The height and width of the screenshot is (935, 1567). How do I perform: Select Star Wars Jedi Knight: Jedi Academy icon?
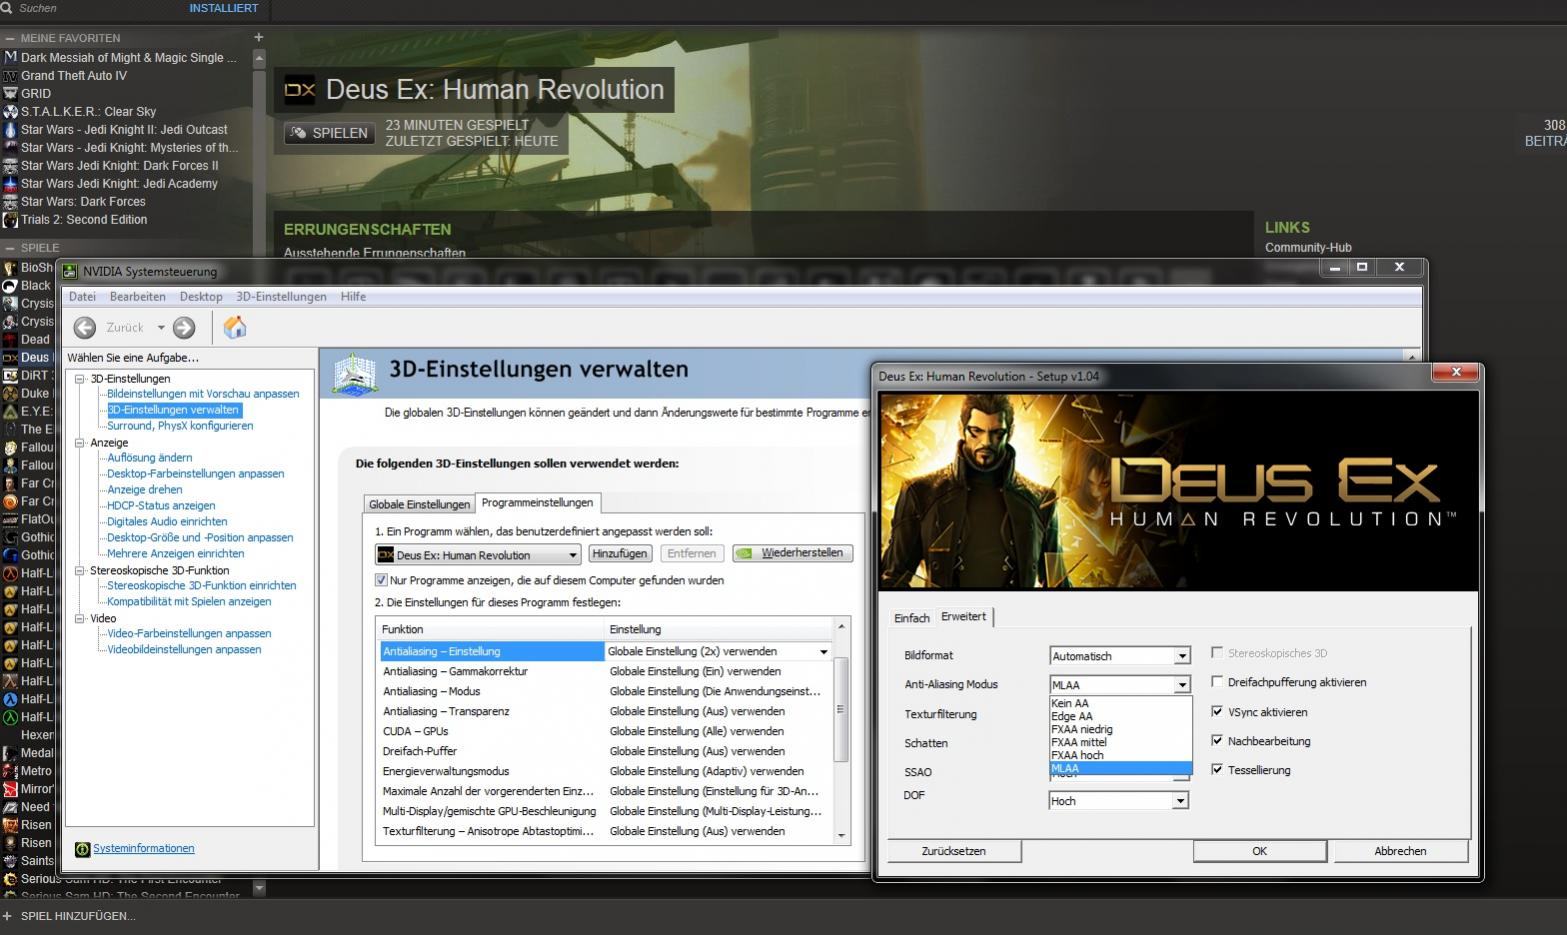point(10,183)
